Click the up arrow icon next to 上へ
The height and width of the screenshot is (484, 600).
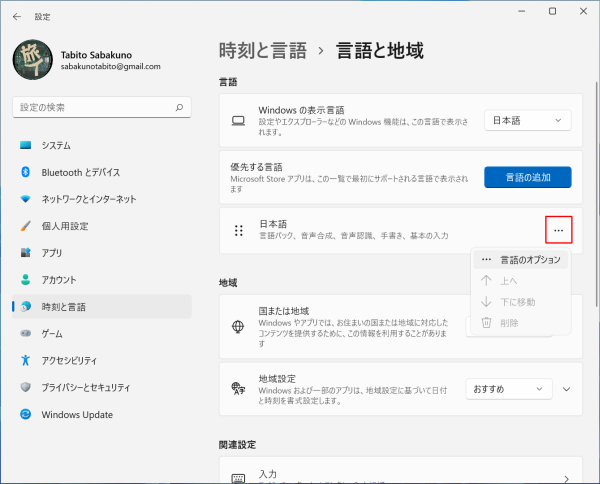click(486, 280)
